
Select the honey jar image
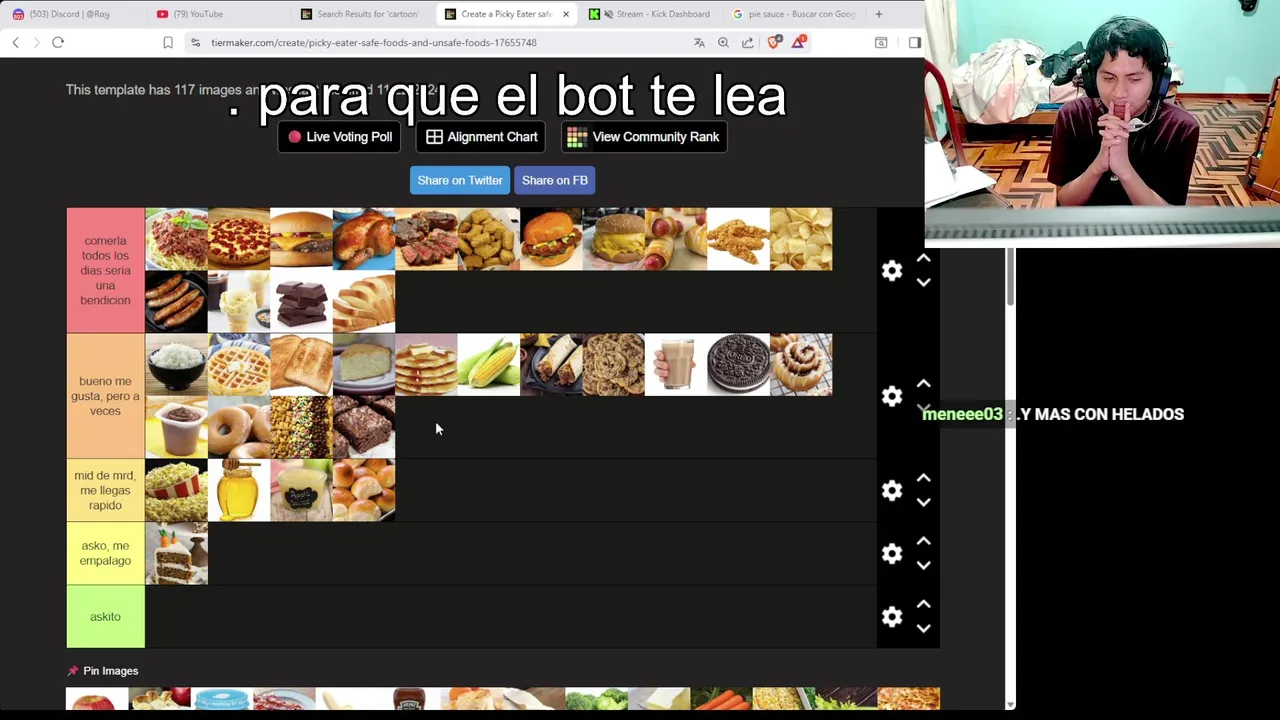coord(239,490)
